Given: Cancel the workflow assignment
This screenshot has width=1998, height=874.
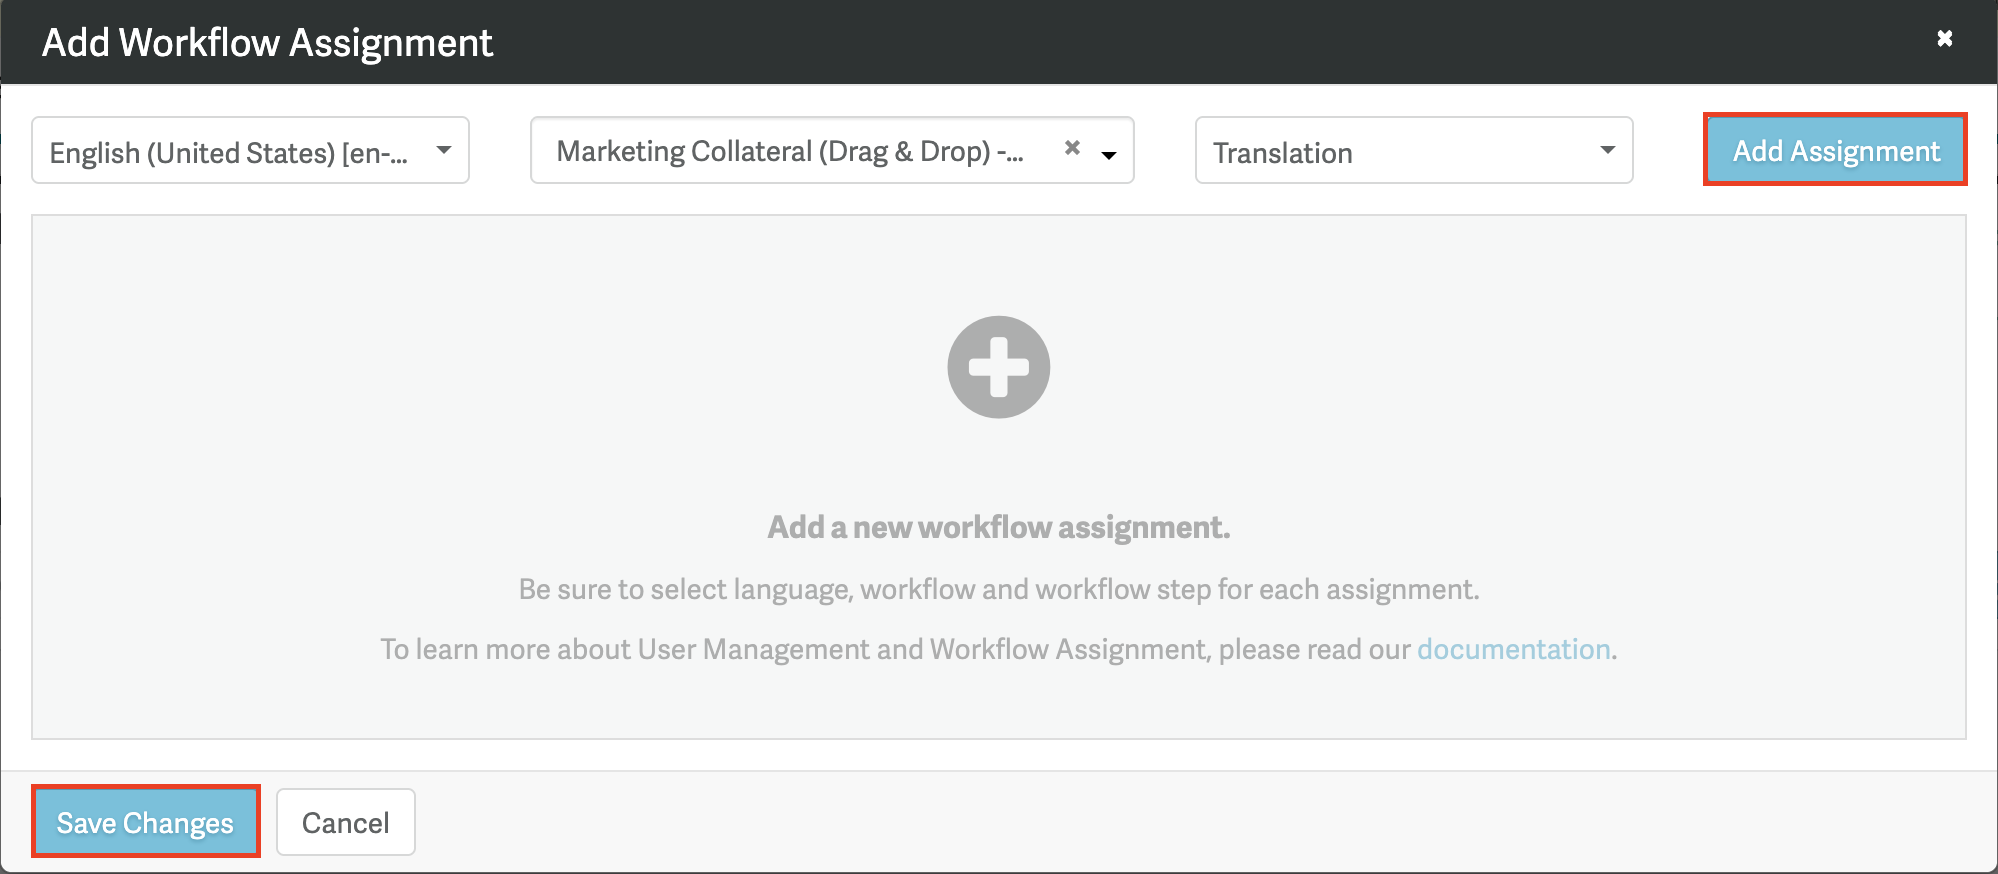Looking at the screenshot, I should [x=344, y=821].
